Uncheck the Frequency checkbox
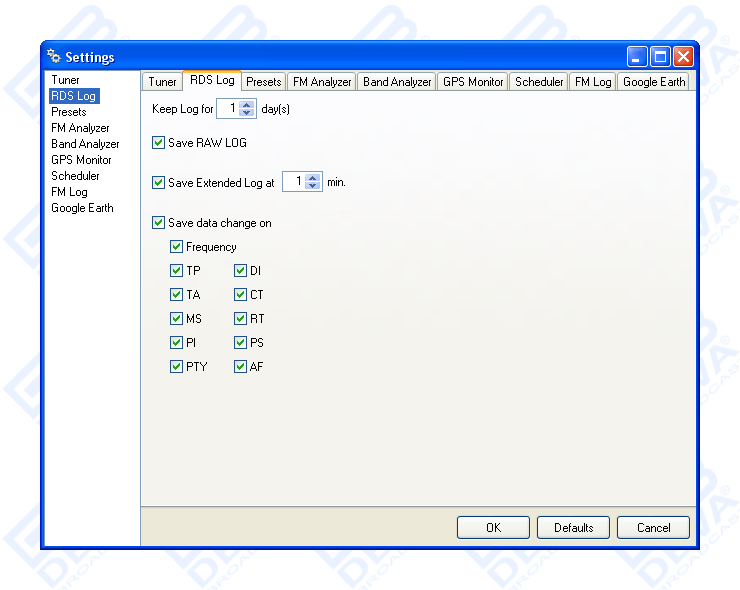 pos(176,247)
